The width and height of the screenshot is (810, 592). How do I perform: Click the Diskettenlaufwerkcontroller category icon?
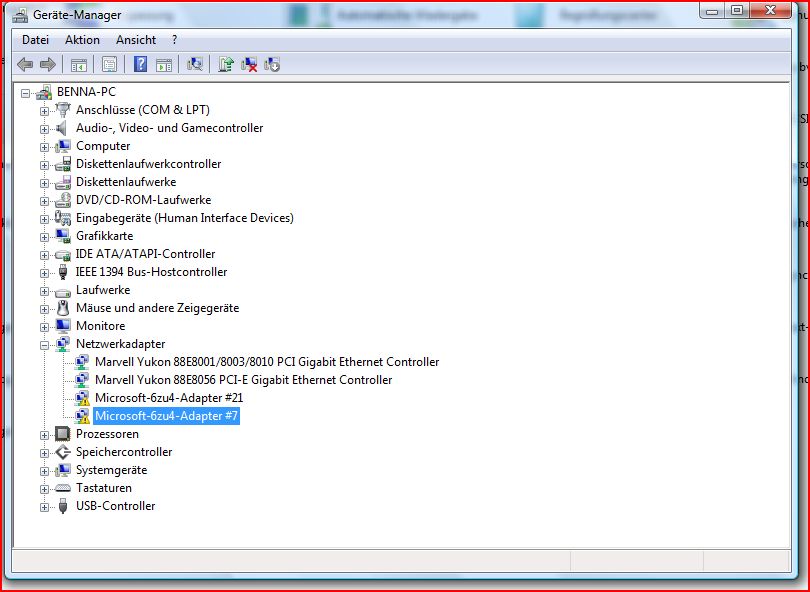(x=63, y=164)
